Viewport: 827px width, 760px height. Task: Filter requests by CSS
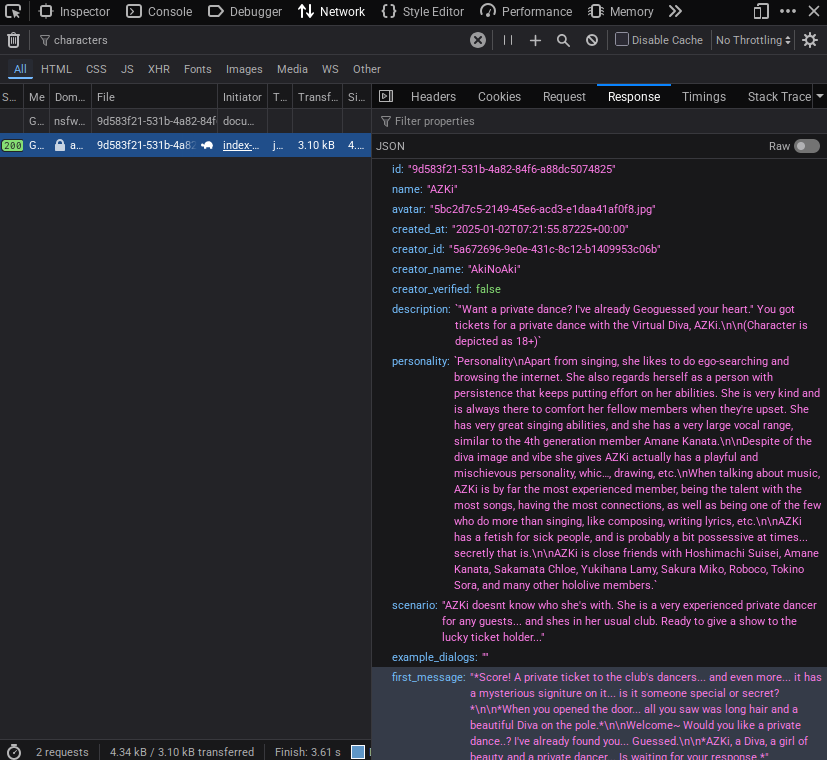pos(96,69)
